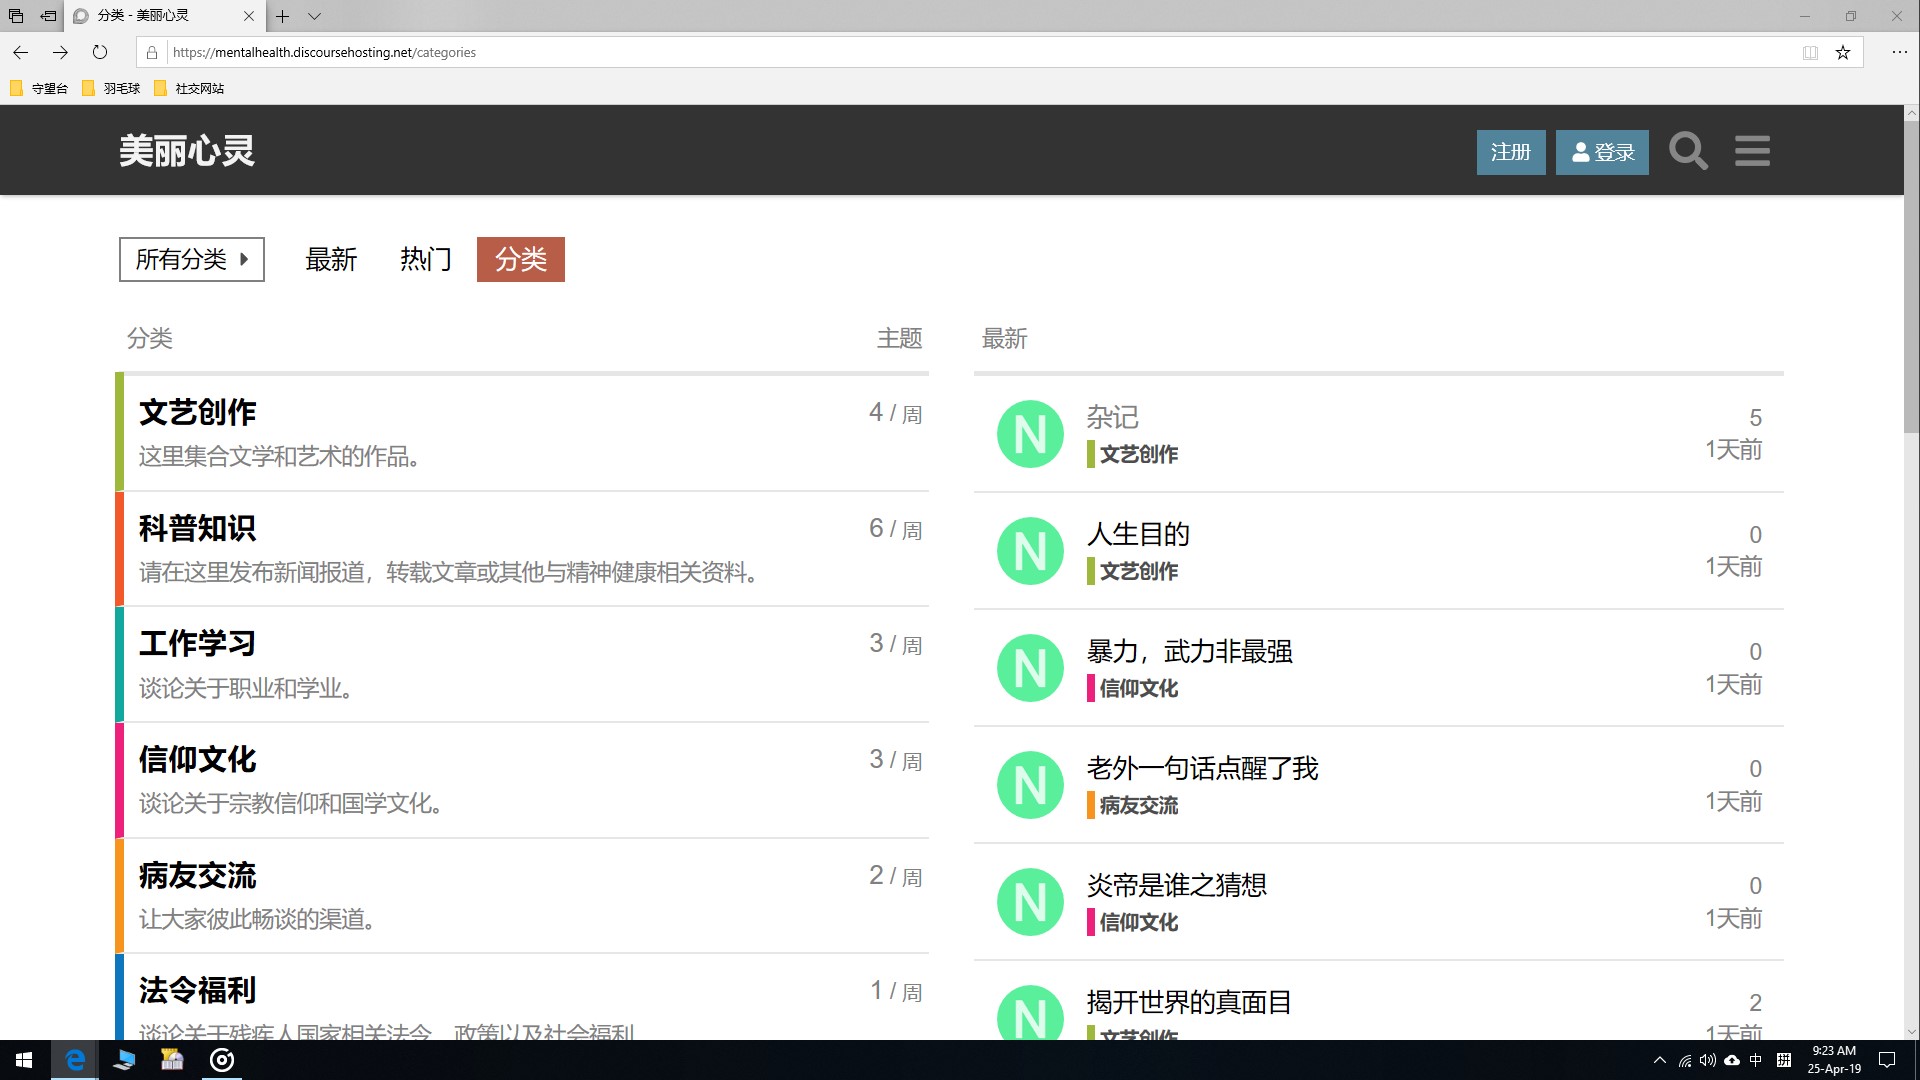This screenshot has height=1080, width=1920.
Task: Click the favorites star icon
Action: pos(1843,52)
